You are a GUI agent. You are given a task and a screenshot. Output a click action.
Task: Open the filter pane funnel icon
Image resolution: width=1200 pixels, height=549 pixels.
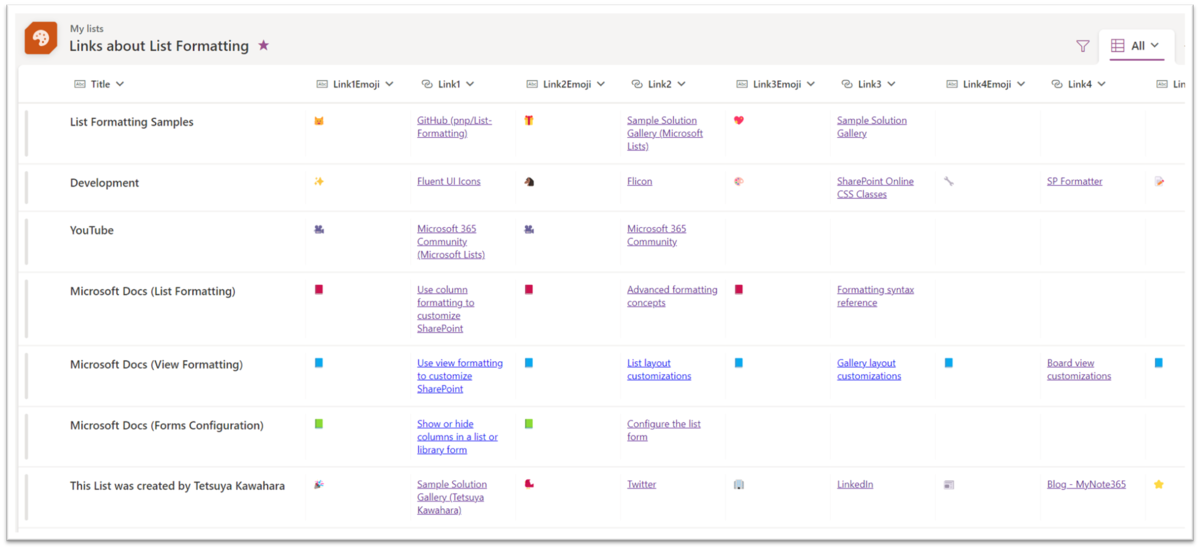tap(1082, 46)
